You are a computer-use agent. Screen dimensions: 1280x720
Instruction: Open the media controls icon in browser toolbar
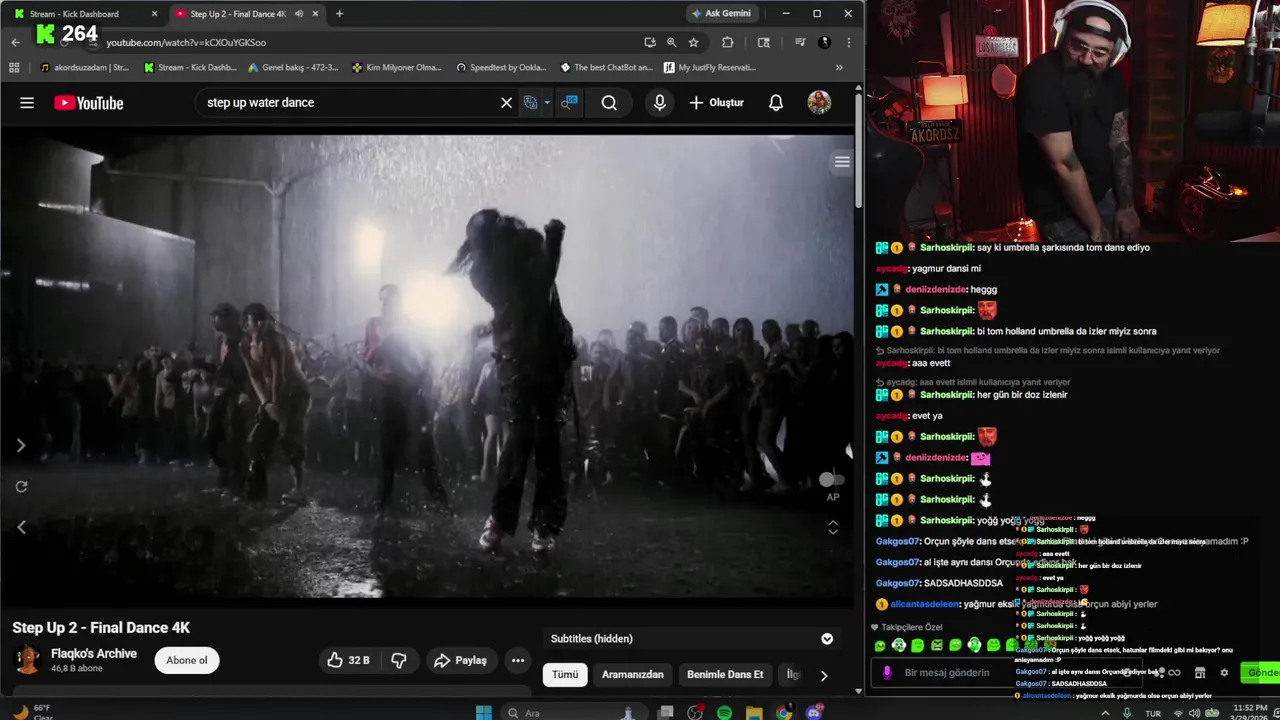(x=800, y=42)
